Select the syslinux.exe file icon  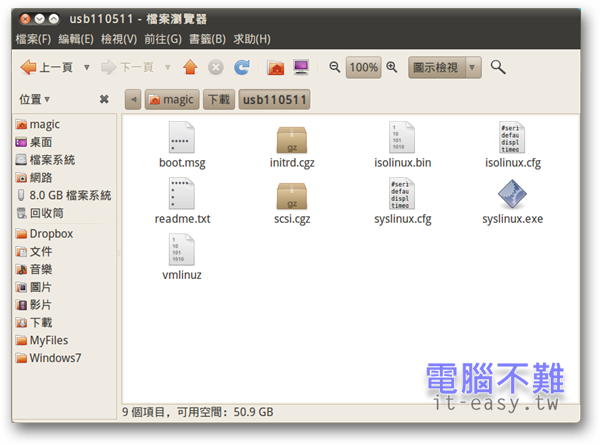[x=512, y=194]
